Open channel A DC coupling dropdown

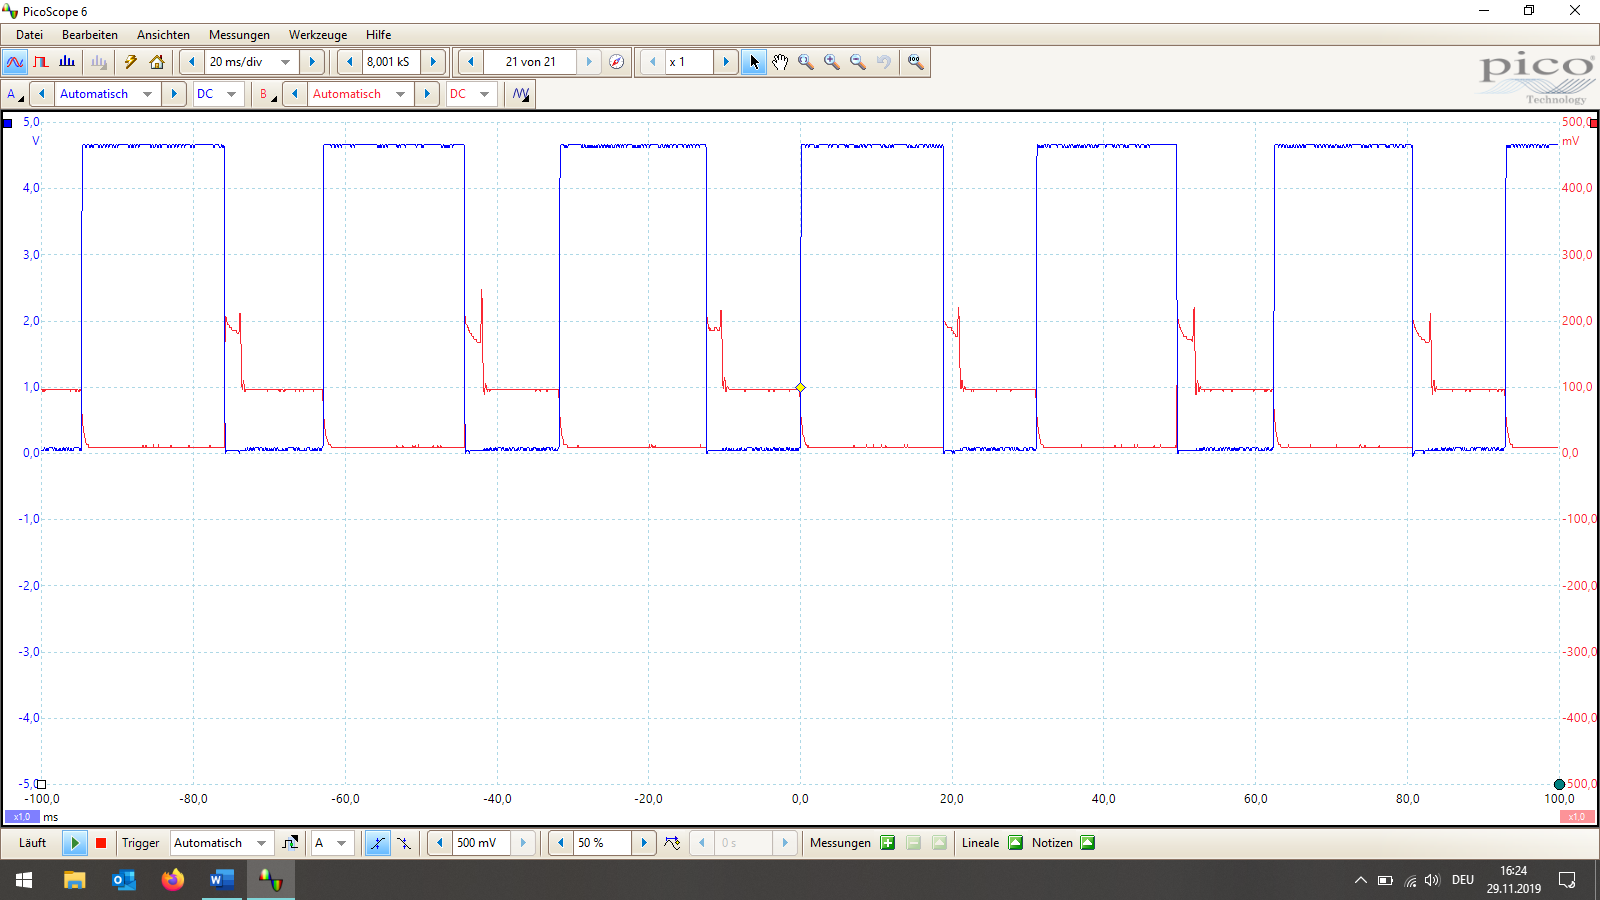[x=232, y=94]
